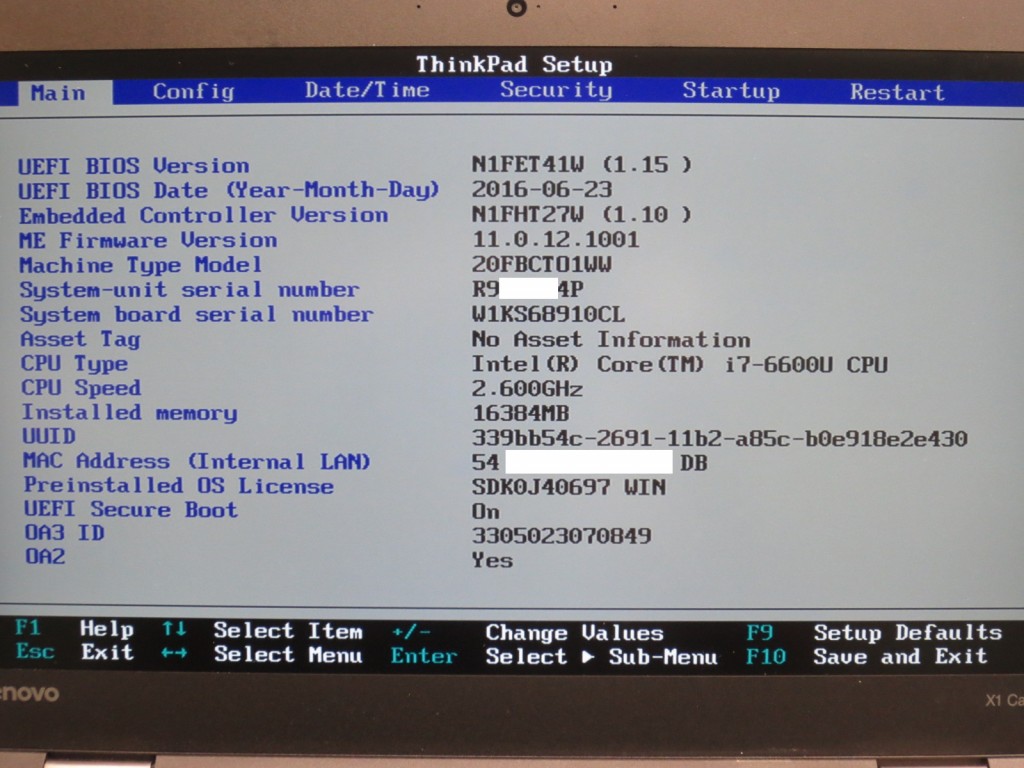This screenshot has height=768, width=1024.
Task: Select the 11.0.12.1001 firmware value
Action: (x=556, y=239)
